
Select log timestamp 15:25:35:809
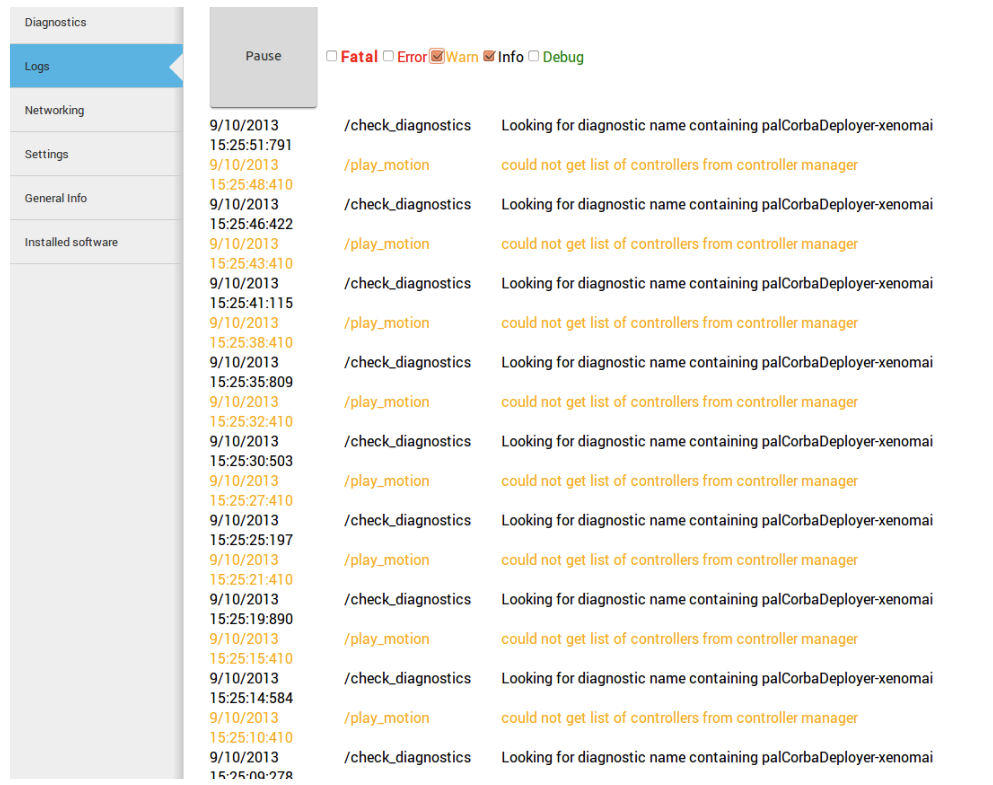[x=251, y=382]
